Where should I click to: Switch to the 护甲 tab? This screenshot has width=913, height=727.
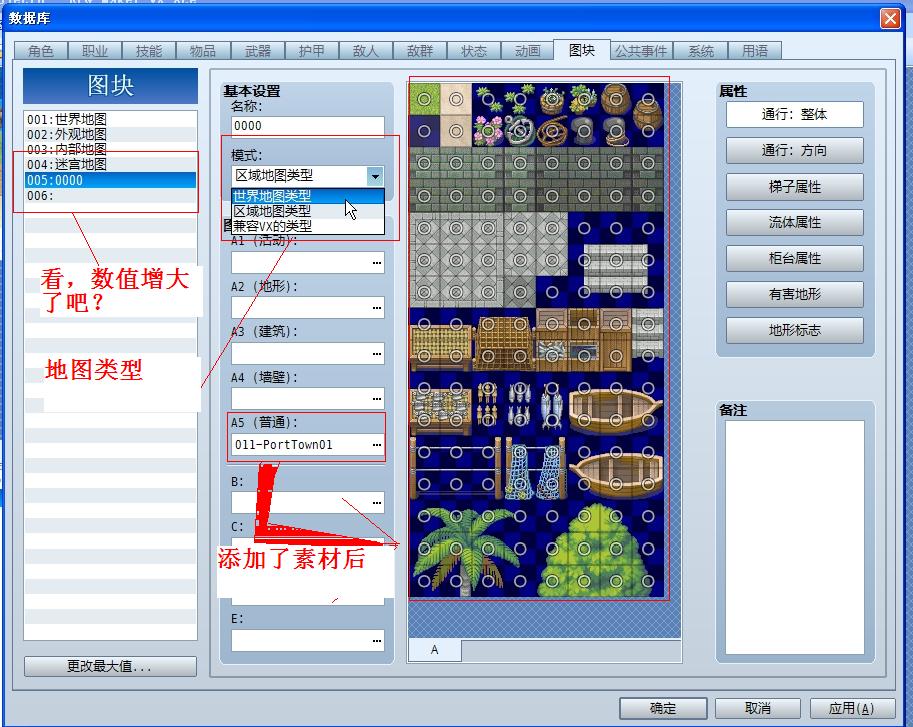(x=312, y=51)
